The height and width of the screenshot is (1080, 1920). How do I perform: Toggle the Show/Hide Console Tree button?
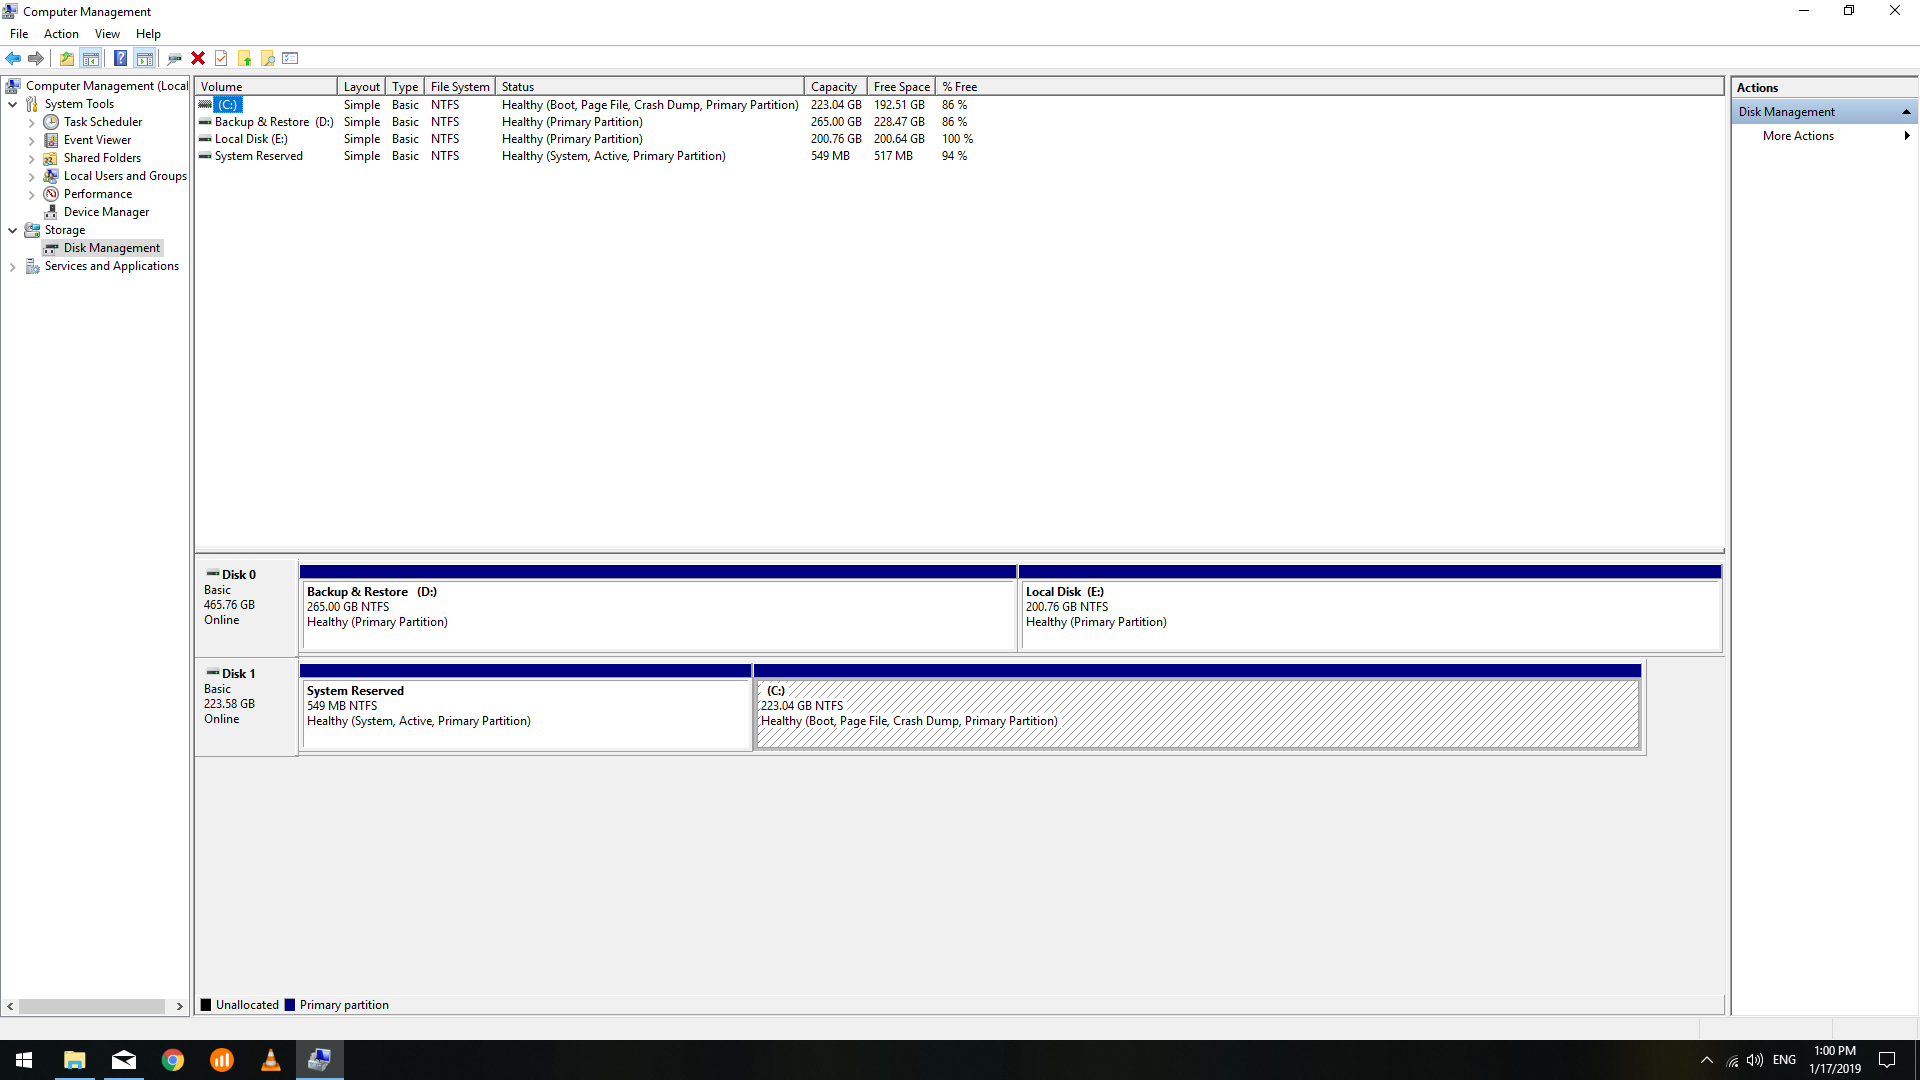click(x=90, y=58)
